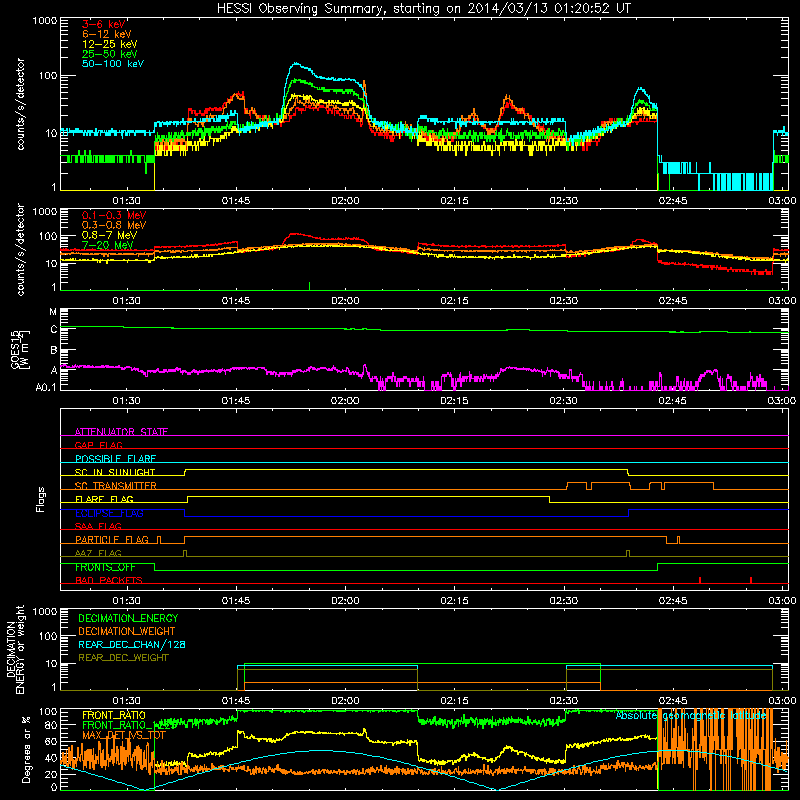Click the REAR_DEC_WEIGHT legend label
Image resolution: width=800 pixels, height=800 pixels.
(123, 658)
